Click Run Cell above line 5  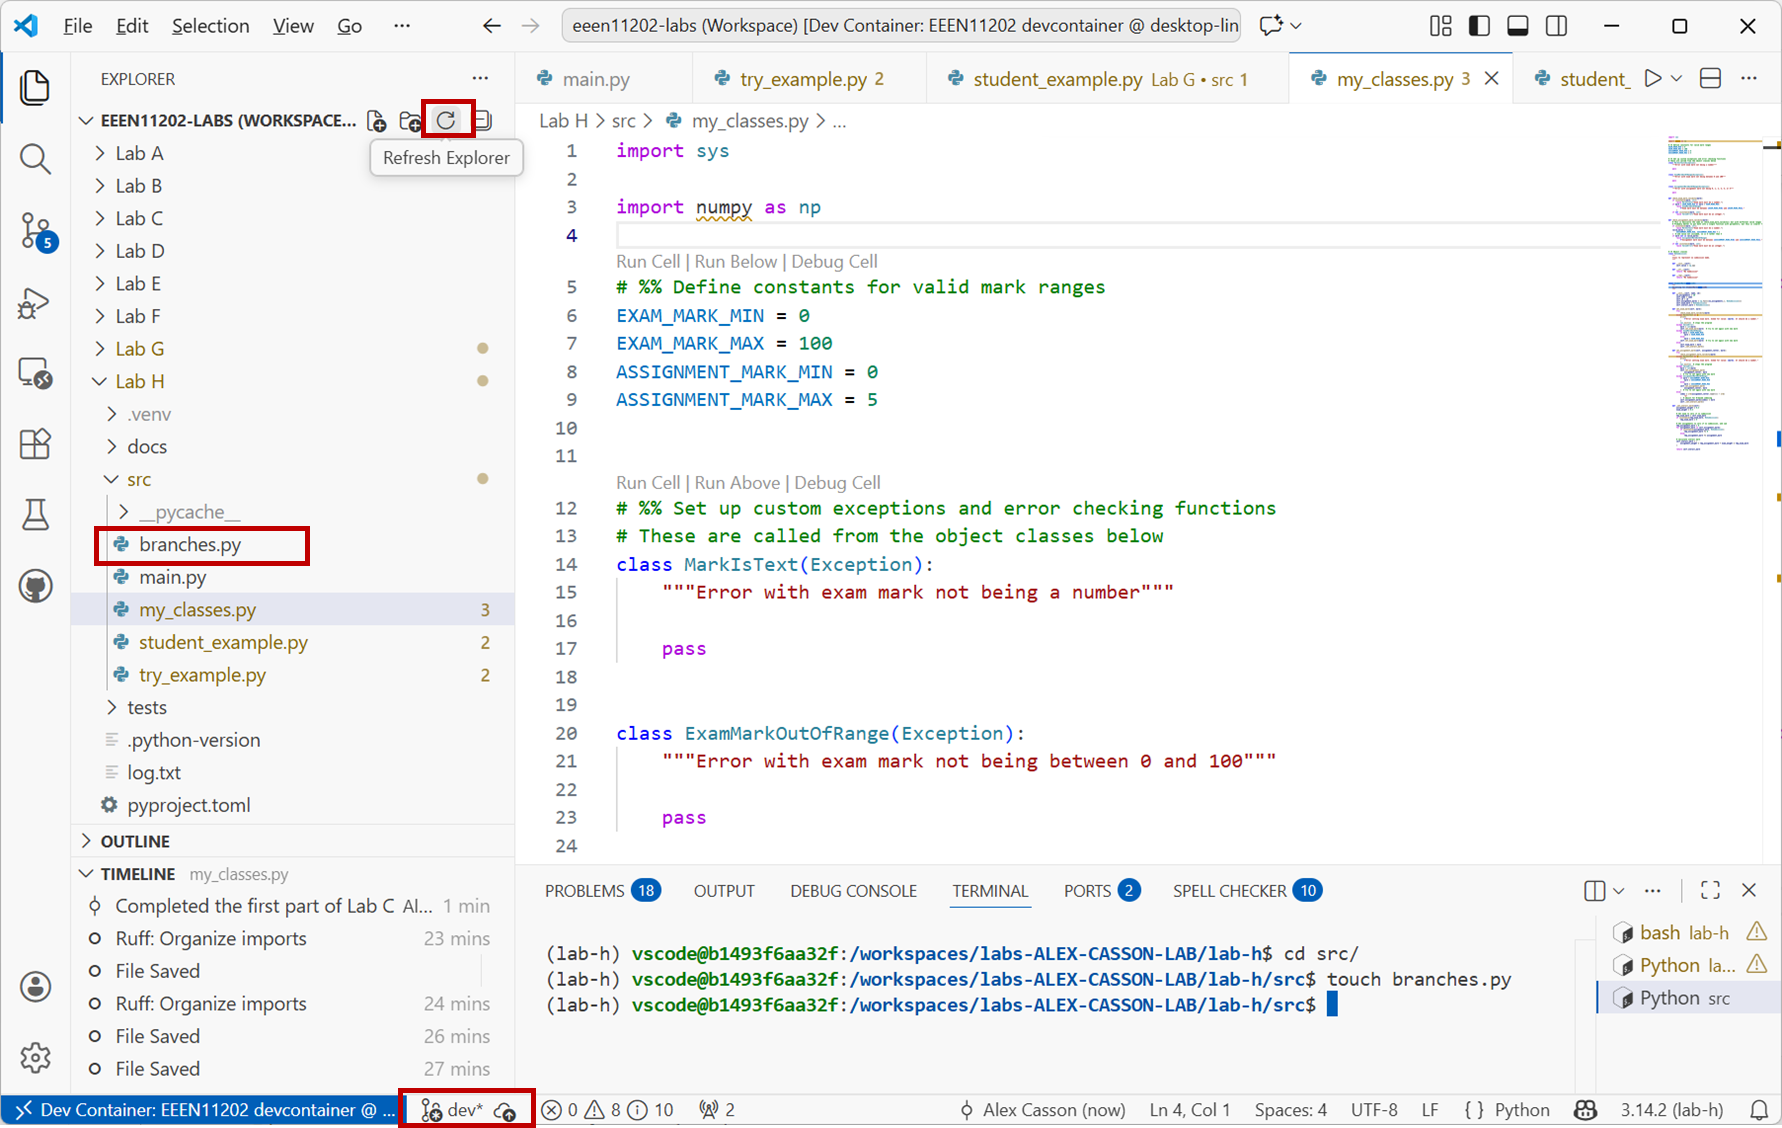(x=647, y=261)
